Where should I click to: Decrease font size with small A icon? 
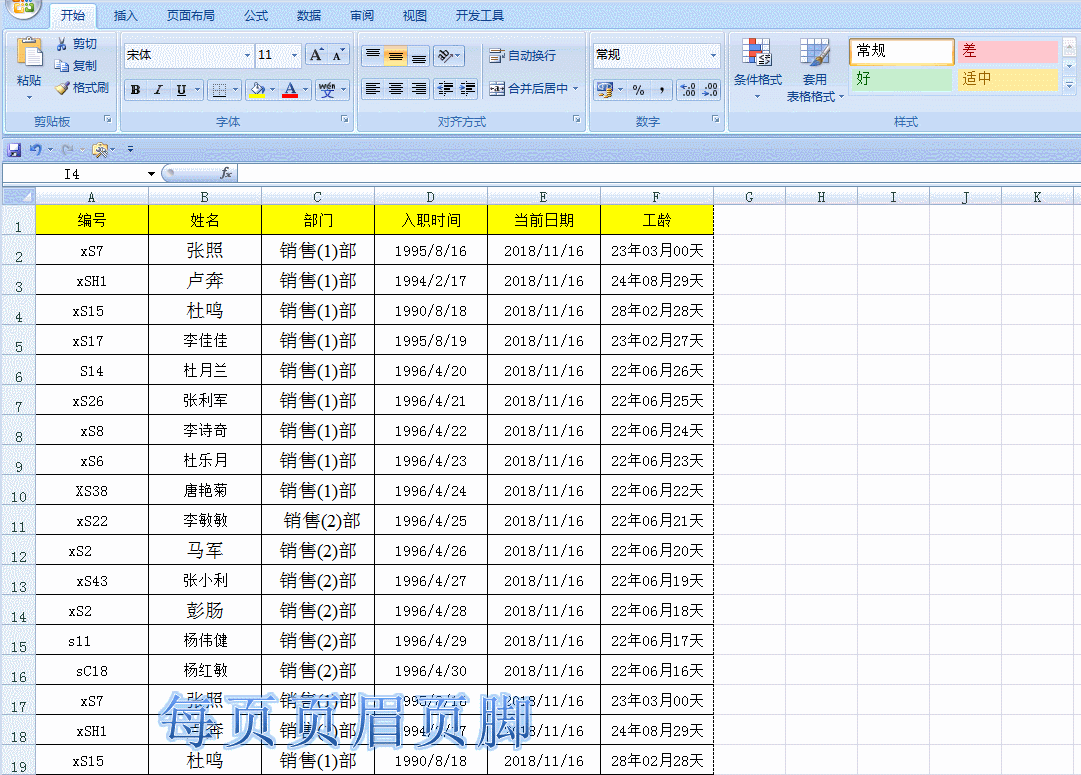[x=338, y=54]
